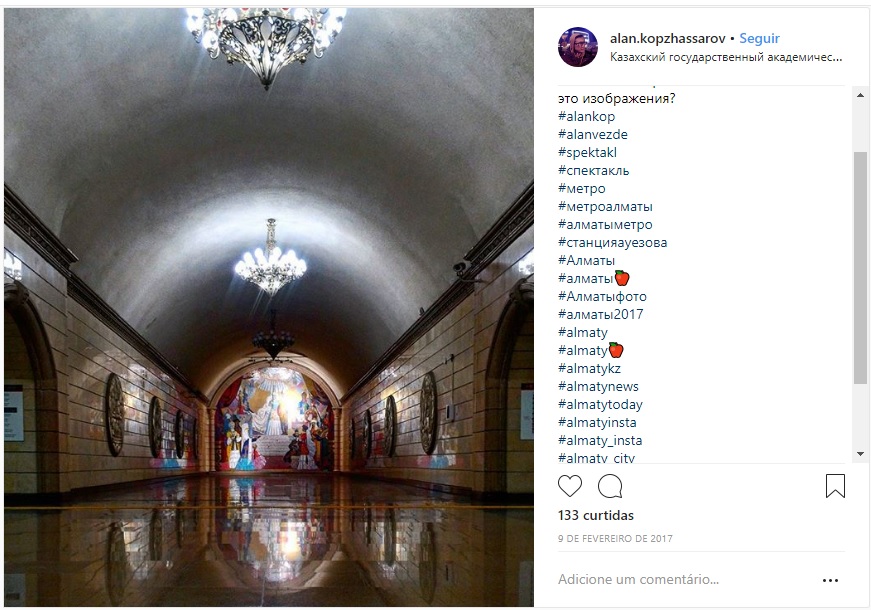Click the caption scrollbar thumb

click(860, 268)
